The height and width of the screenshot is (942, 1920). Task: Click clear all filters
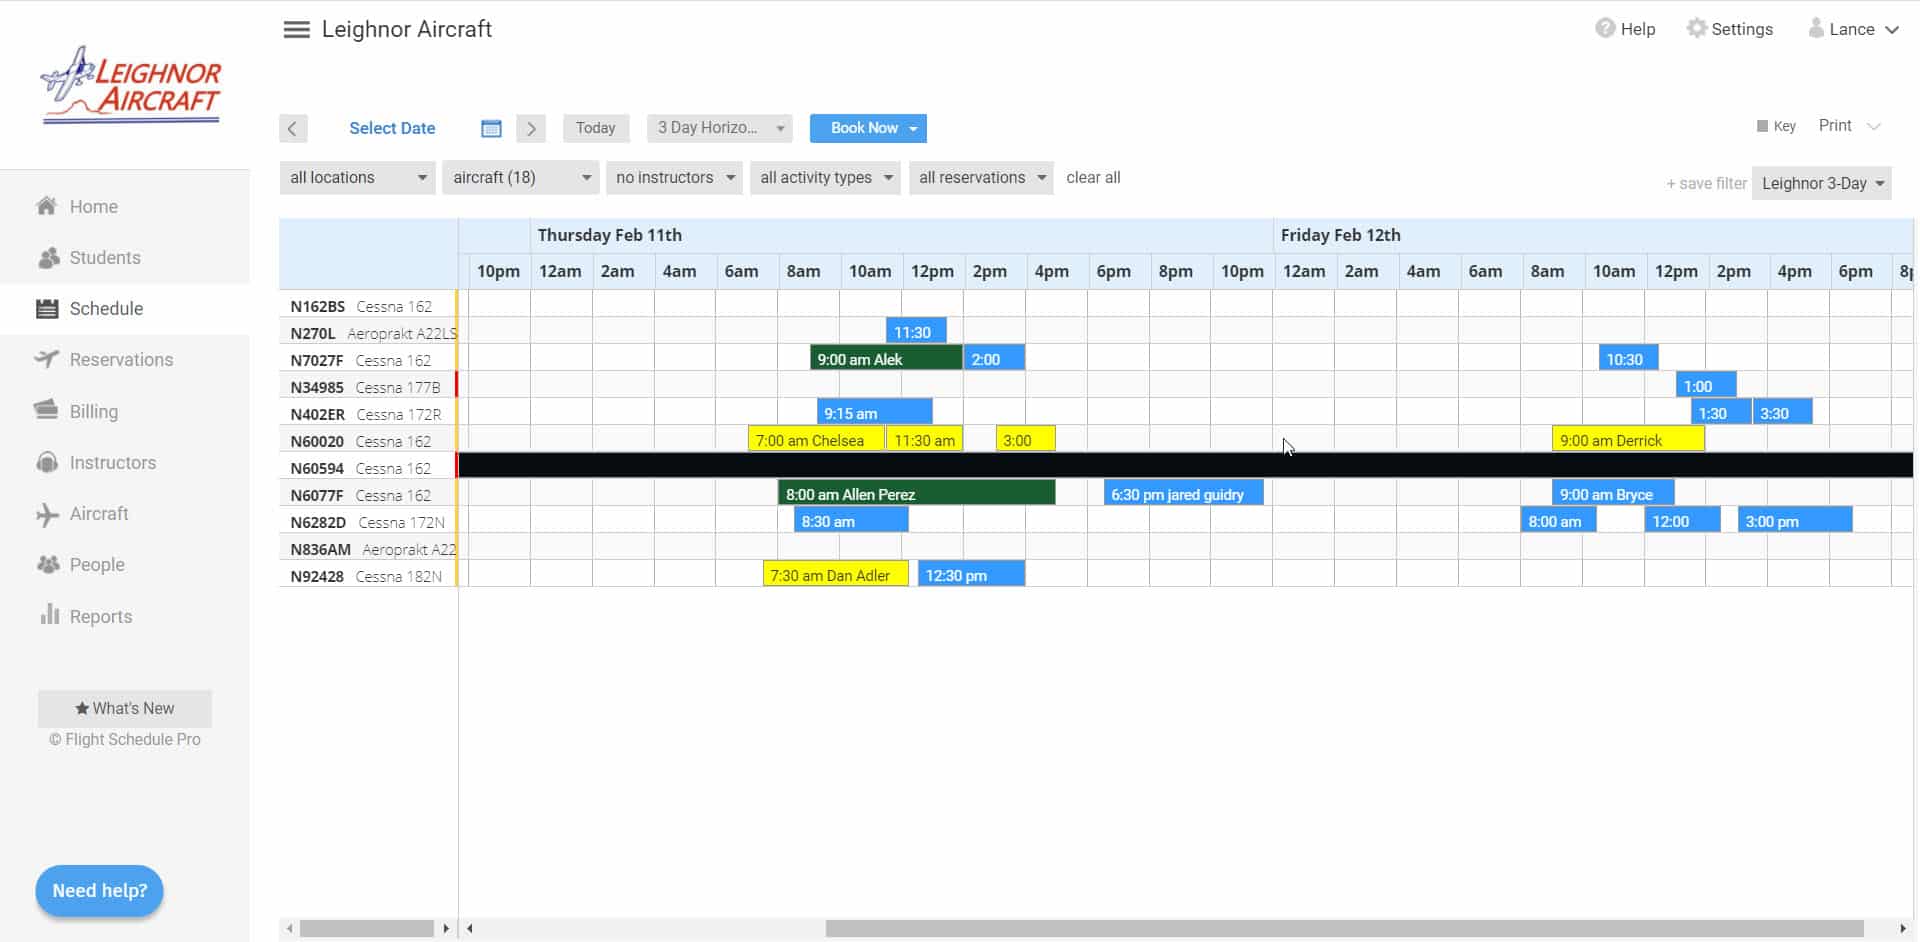pyautogui.click(x=1093, y=178)
